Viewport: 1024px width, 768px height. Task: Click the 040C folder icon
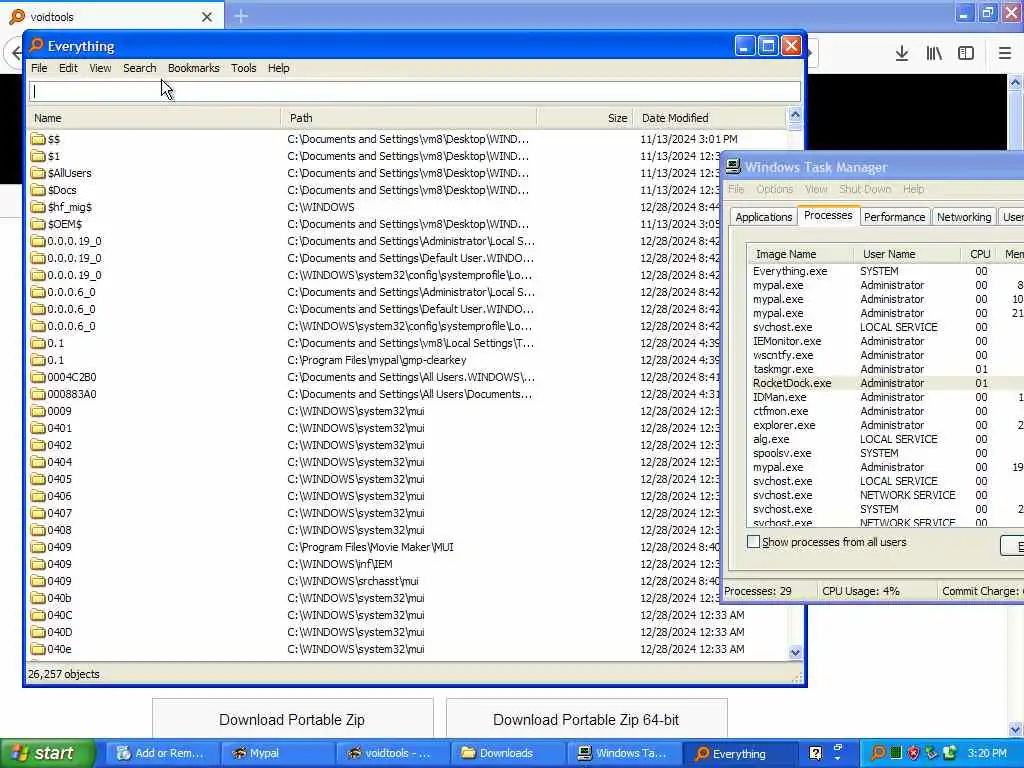pos(38,615)
